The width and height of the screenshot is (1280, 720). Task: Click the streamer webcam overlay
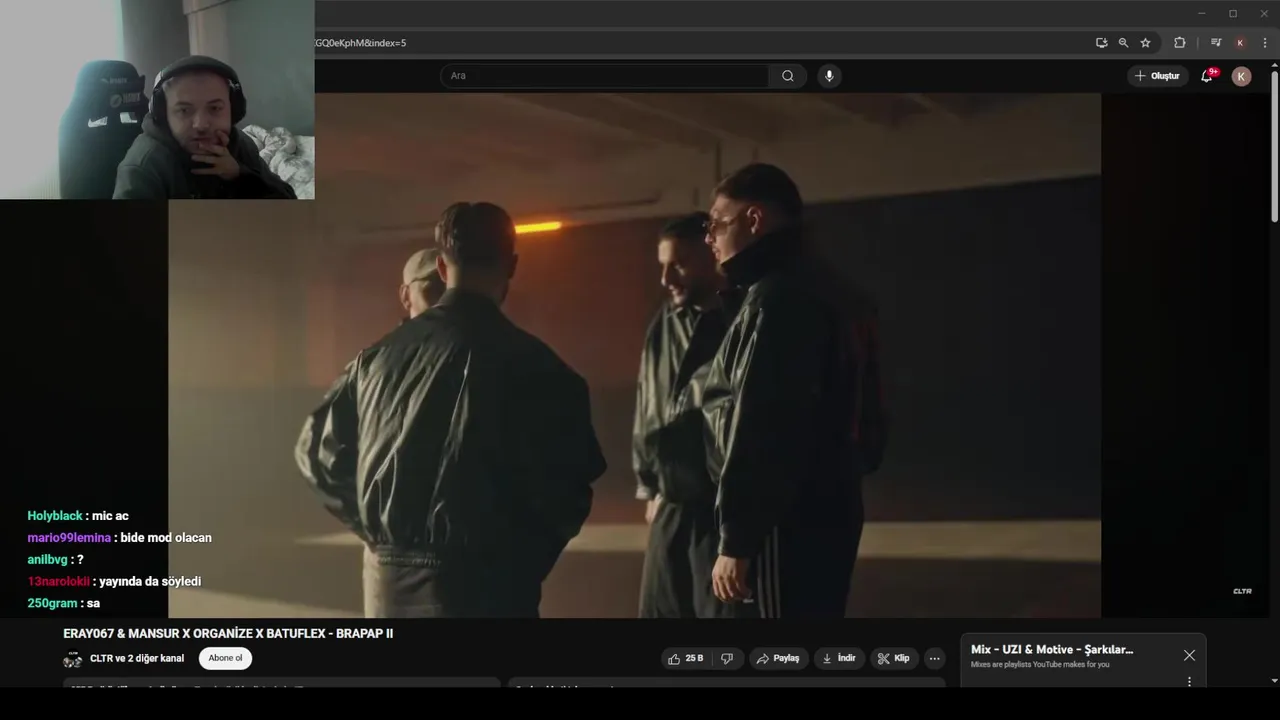tap(157, 100)
